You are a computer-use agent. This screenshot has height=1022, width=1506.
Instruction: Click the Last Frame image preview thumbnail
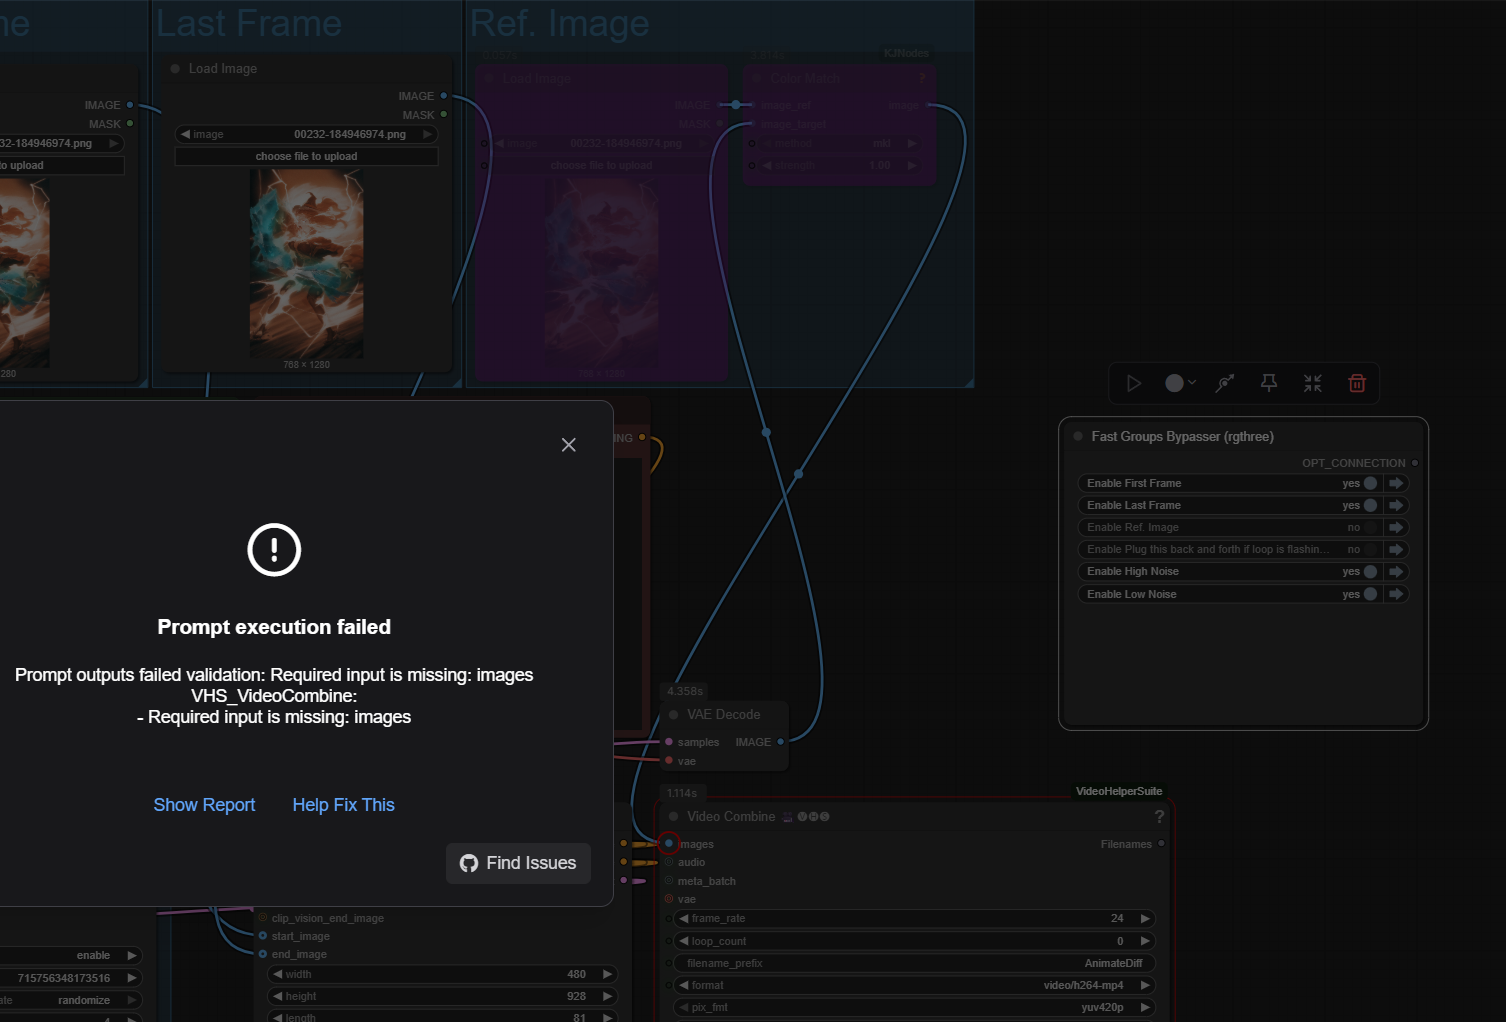[306, 264]
